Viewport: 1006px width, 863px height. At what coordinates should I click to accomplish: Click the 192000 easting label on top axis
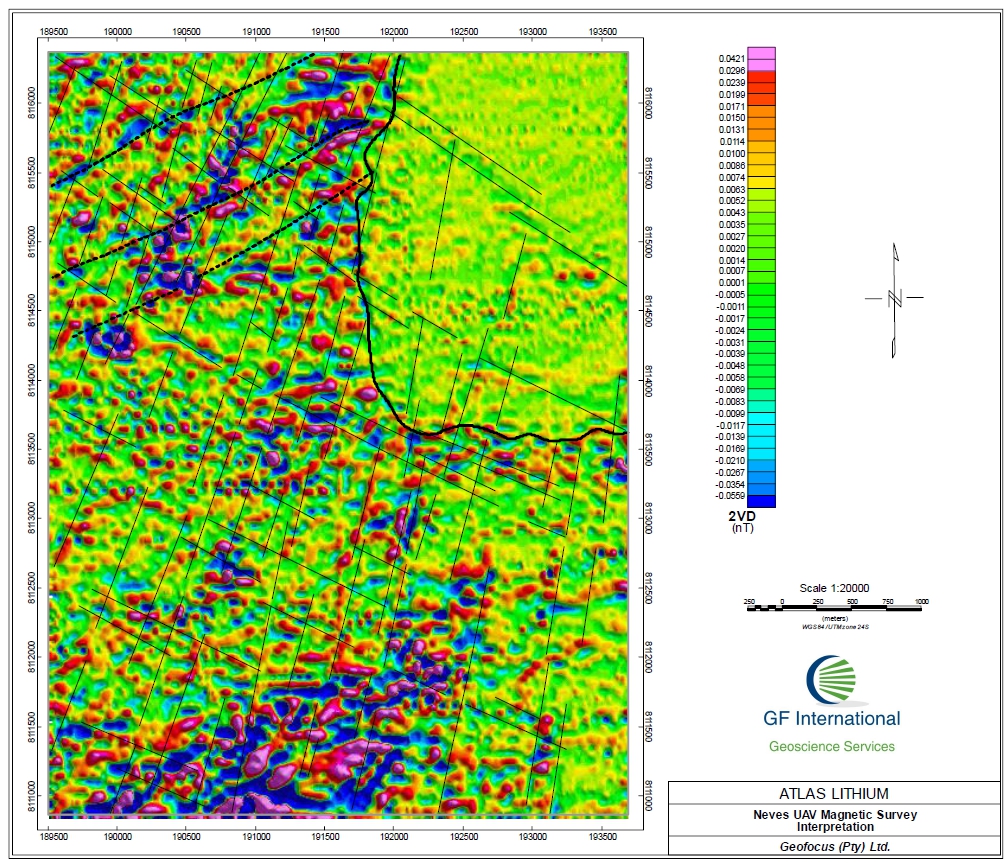coord(394,32)
